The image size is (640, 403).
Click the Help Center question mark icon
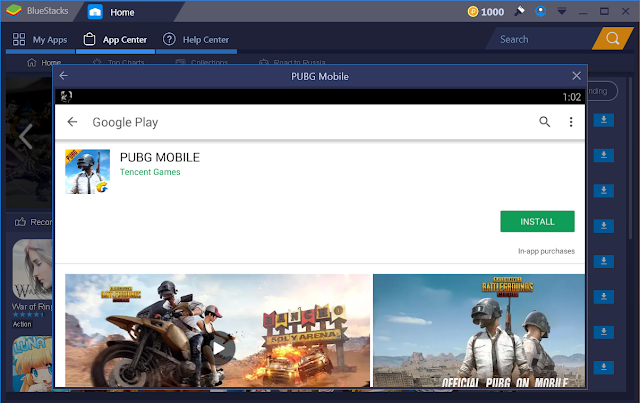[169, 39]
